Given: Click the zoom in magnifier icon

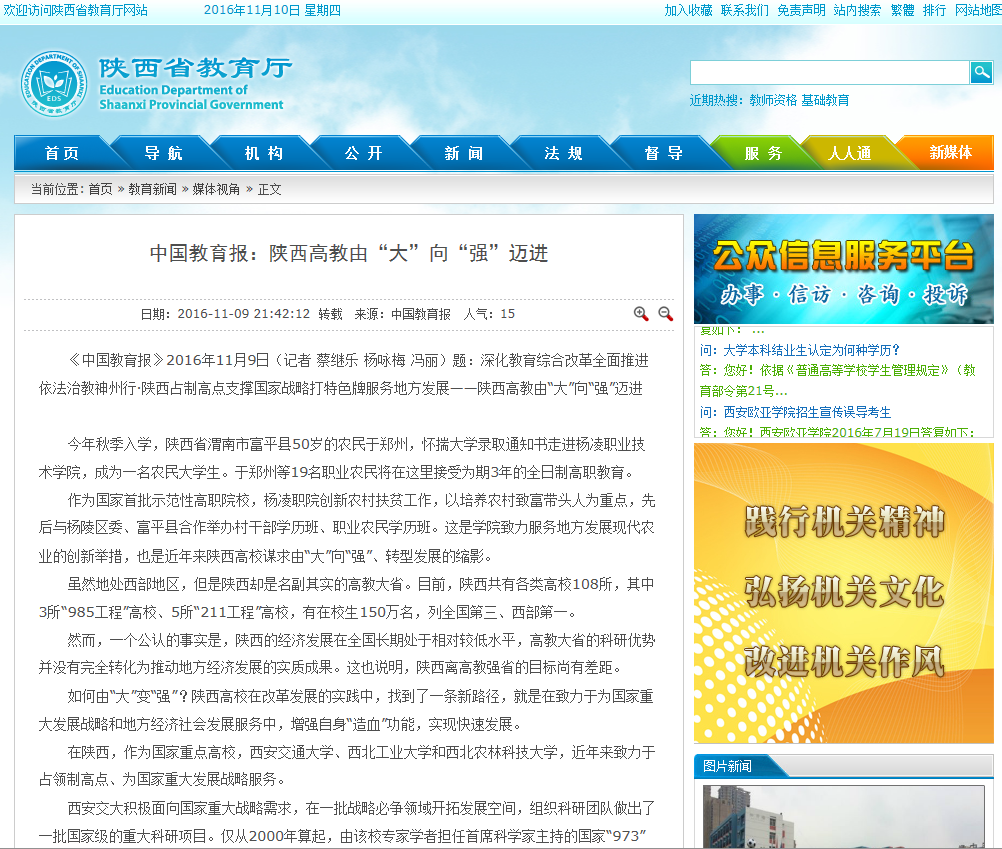Looking at the screenshot, I should [x=641, y=314].
